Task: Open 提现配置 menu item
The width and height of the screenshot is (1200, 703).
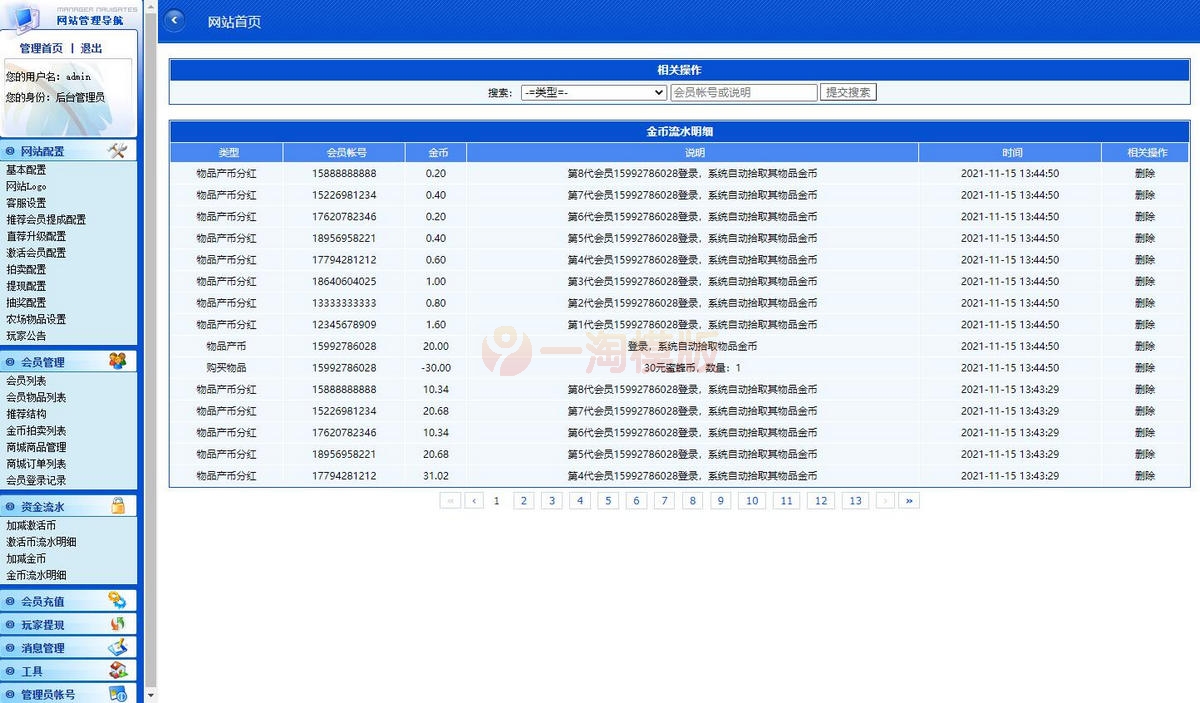Action: click(26, 286)
